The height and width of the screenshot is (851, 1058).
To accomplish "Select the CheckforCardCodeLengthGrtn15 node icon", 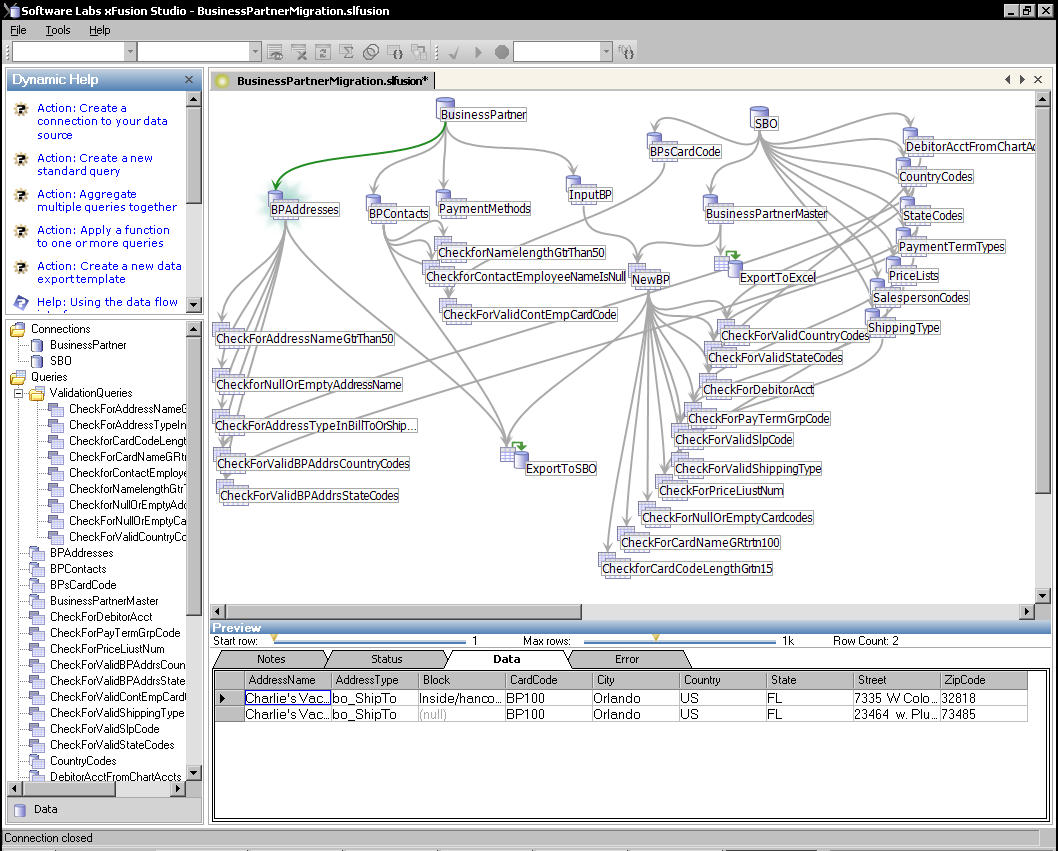I will point(607,558).
